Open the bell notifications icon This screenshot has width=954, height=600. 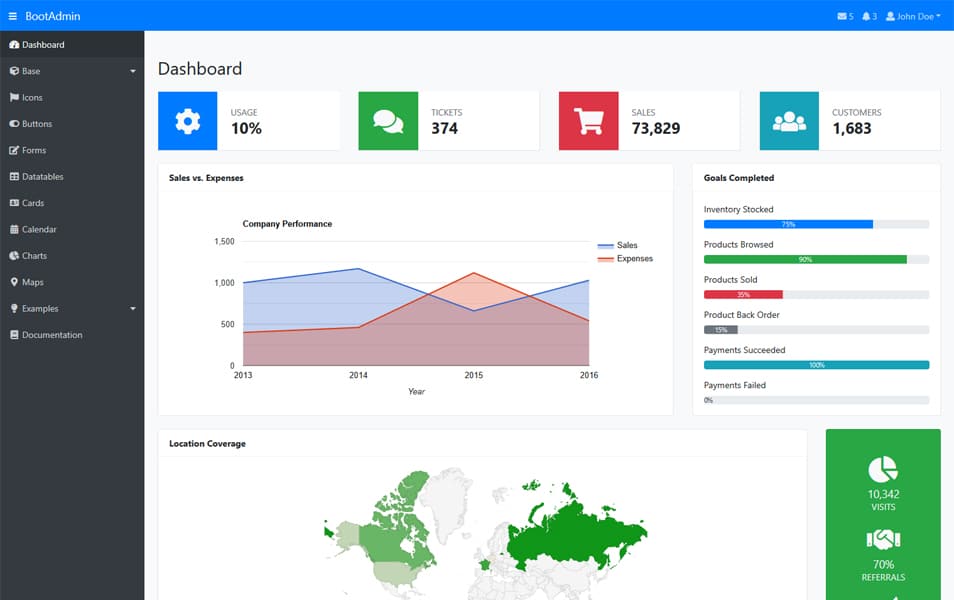pos(866,16)
